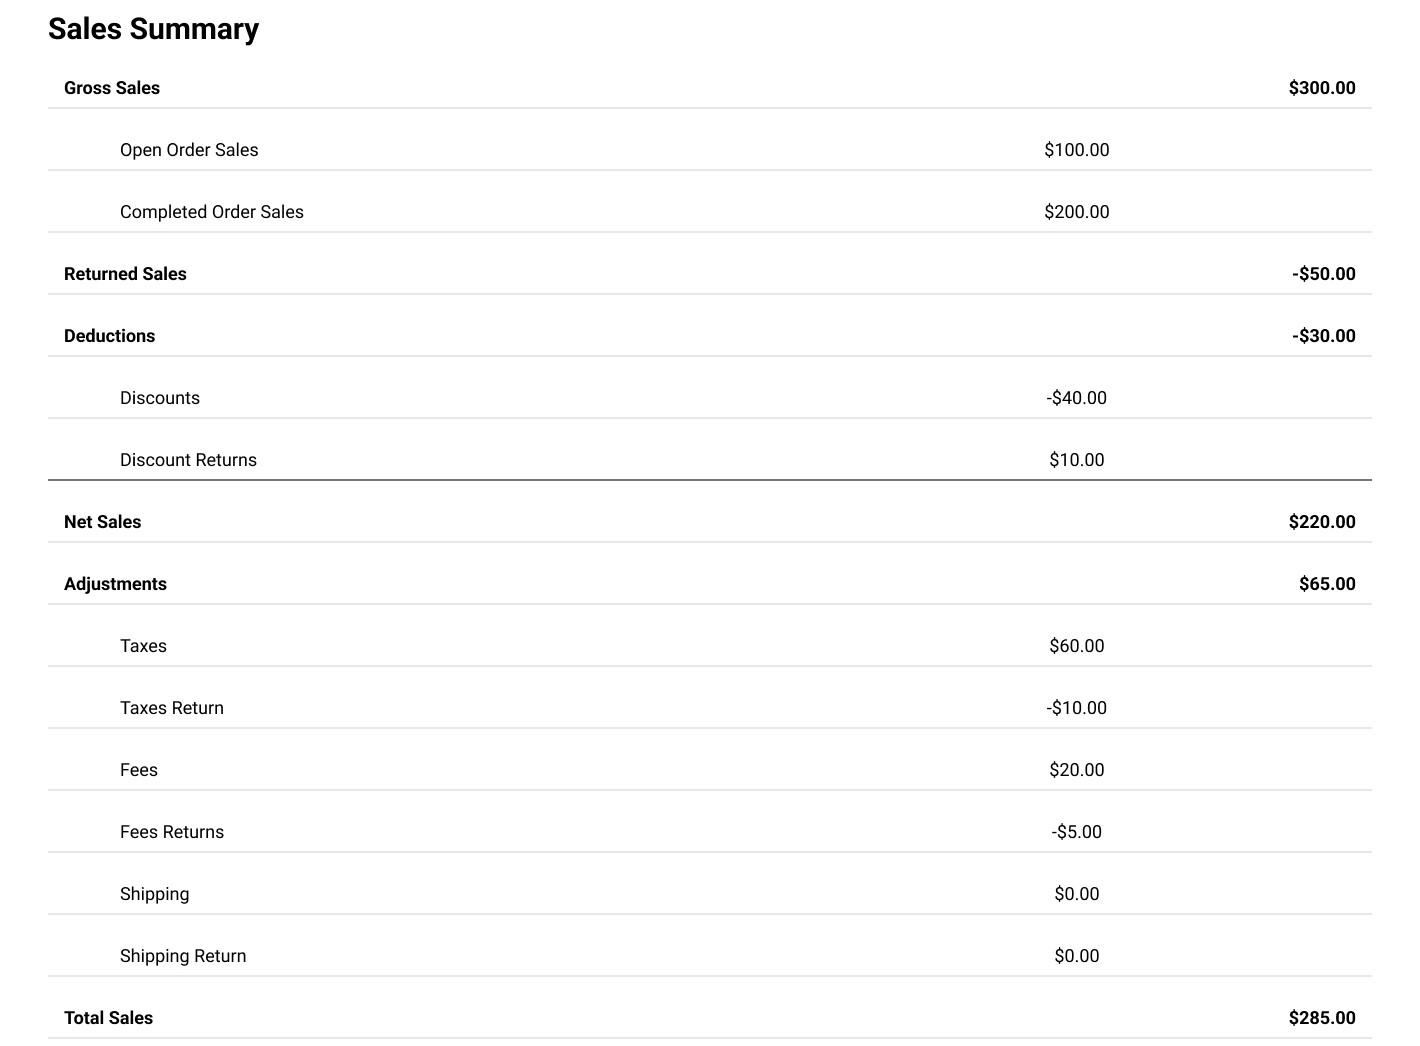
Task: Click the -$5.00 Fees Returns amount
Action: point(1077,832)
